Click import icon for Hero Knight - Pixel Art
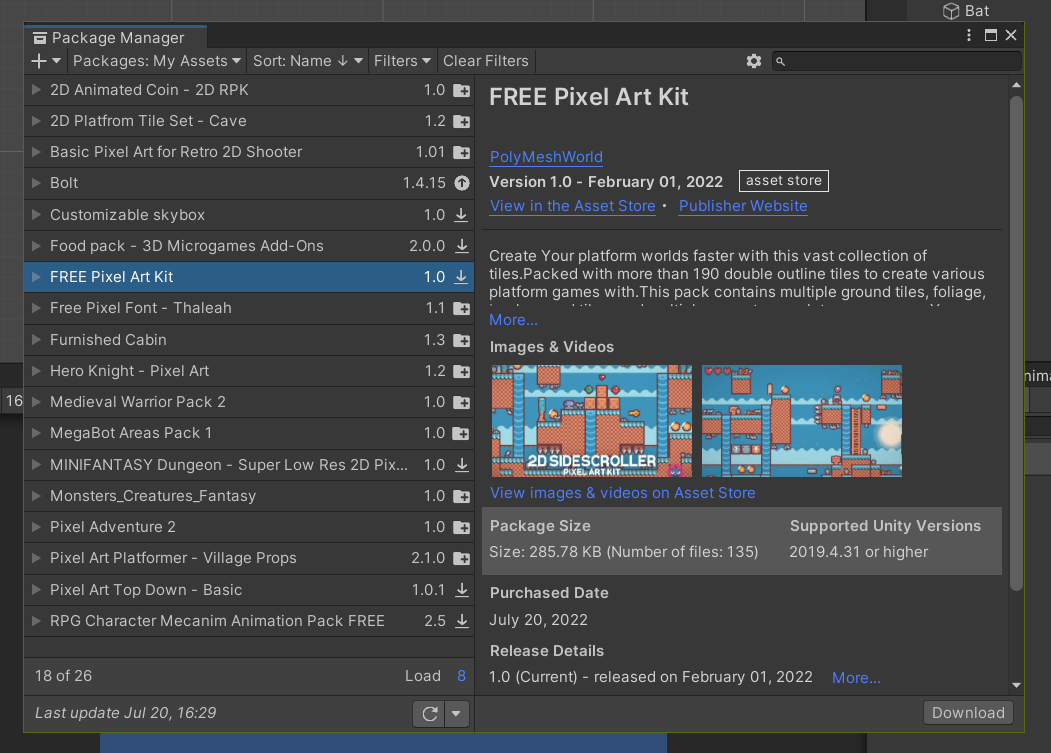 pyautogui.click(x=461, y=371)
